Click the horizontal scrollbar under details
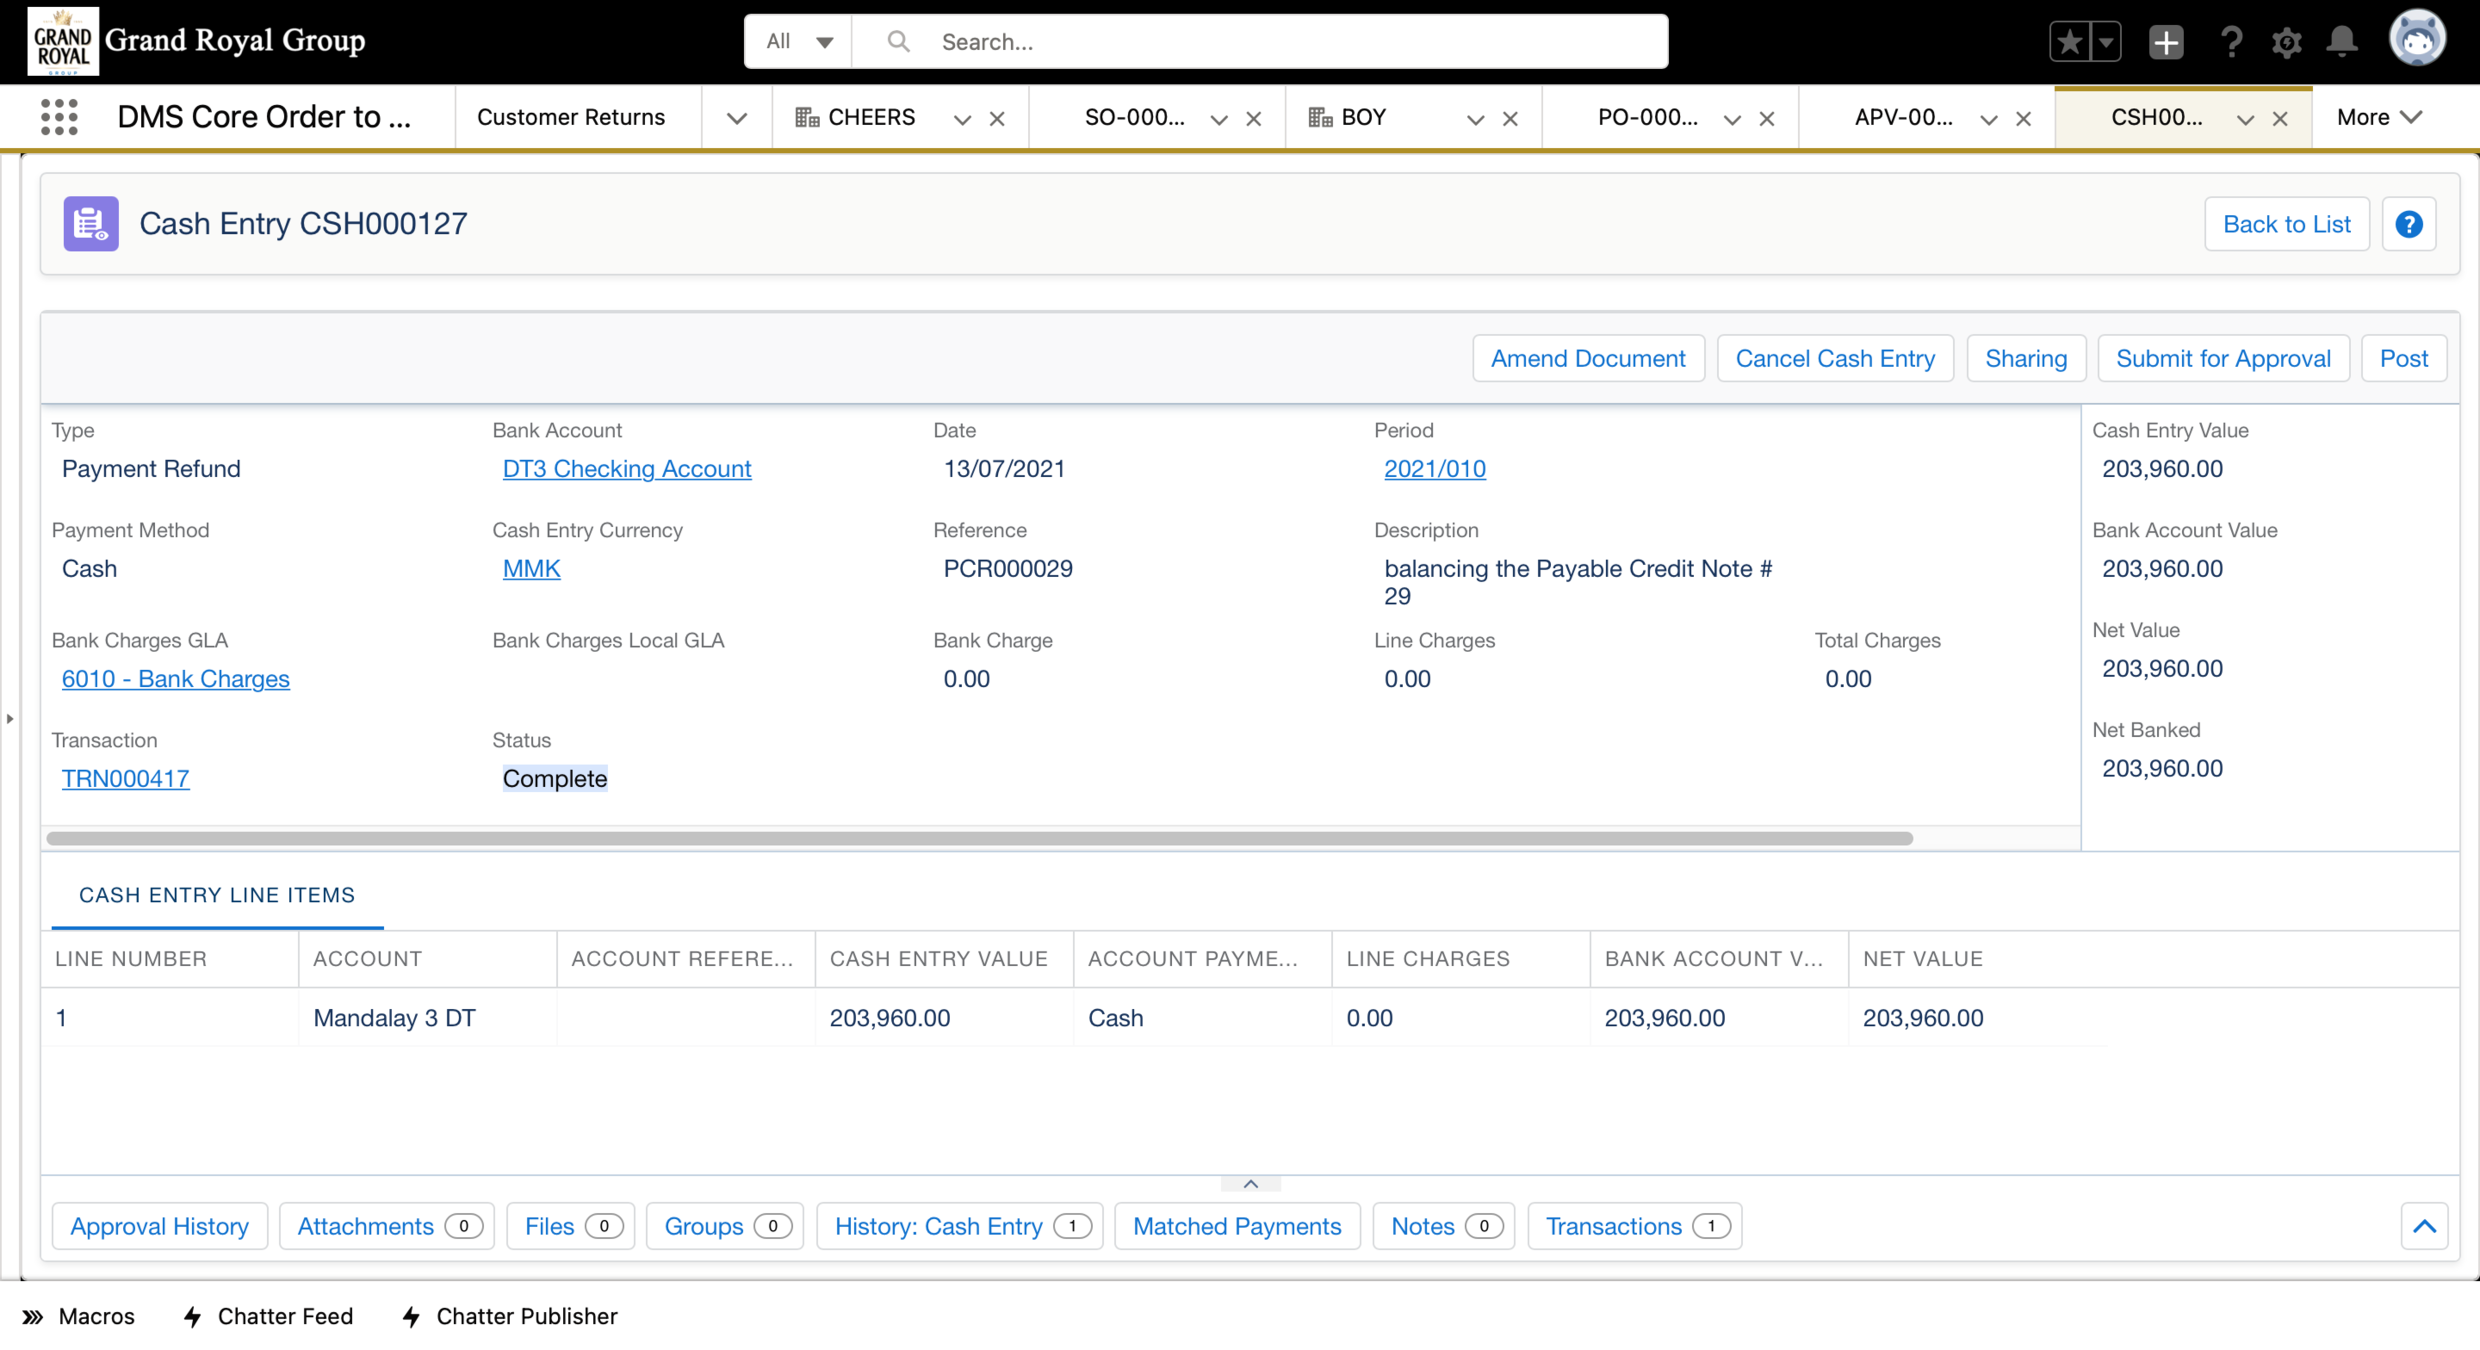The image size is (2480, 1350). coord(980,838)
